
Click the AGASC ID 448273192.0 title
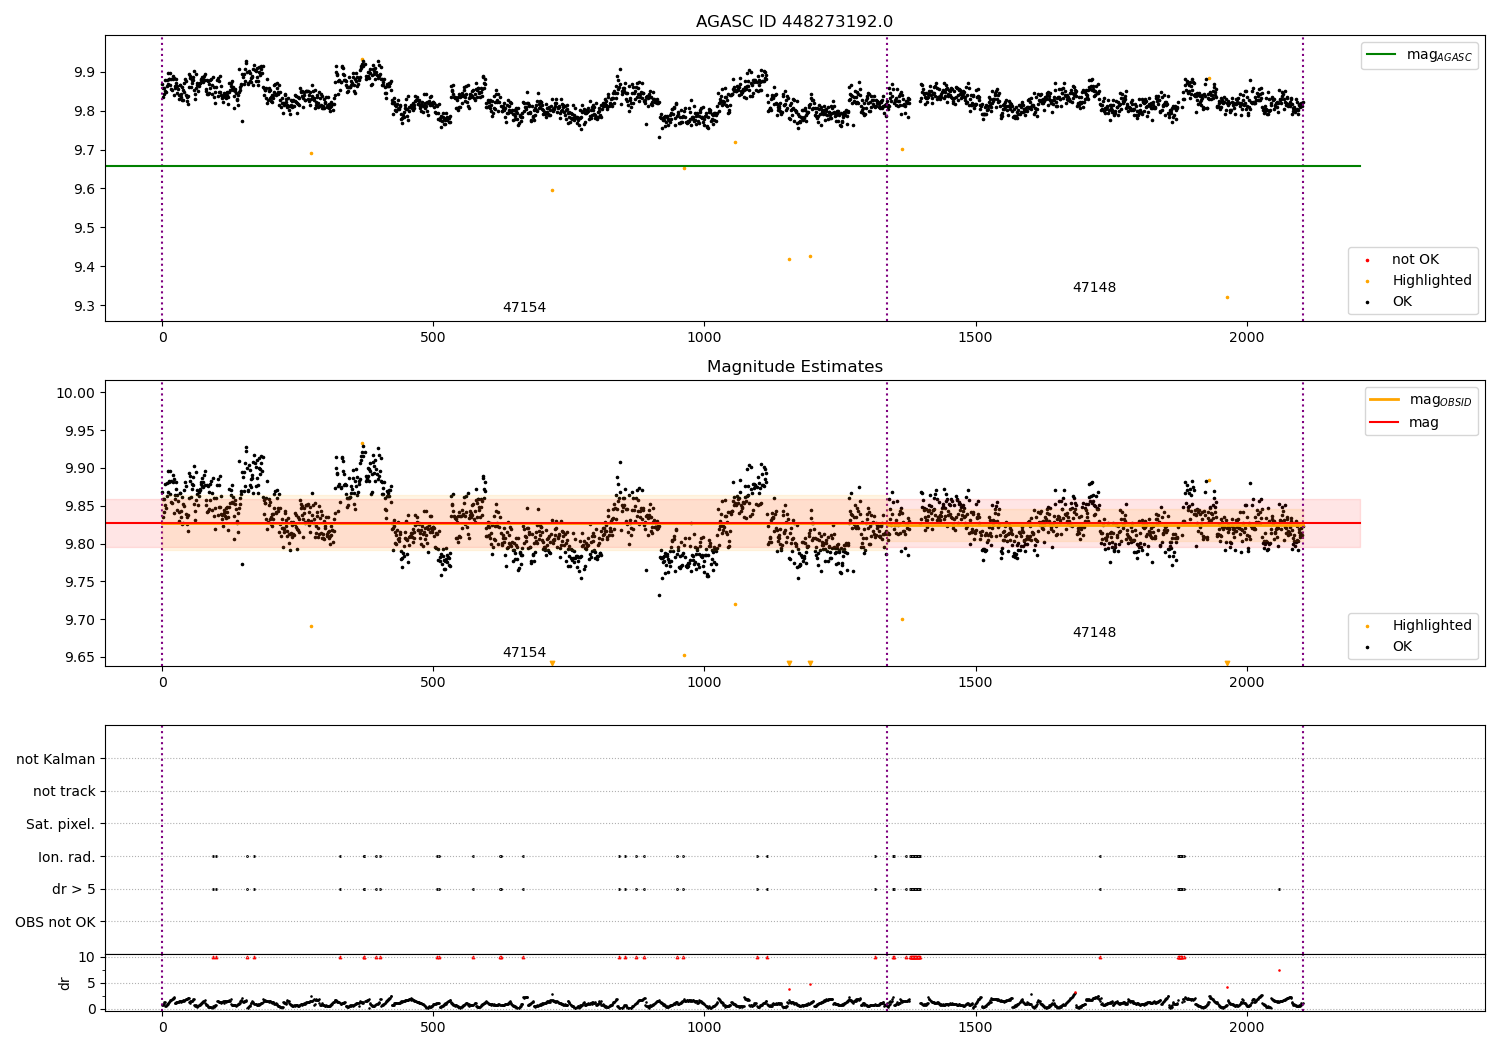point(795,22)
